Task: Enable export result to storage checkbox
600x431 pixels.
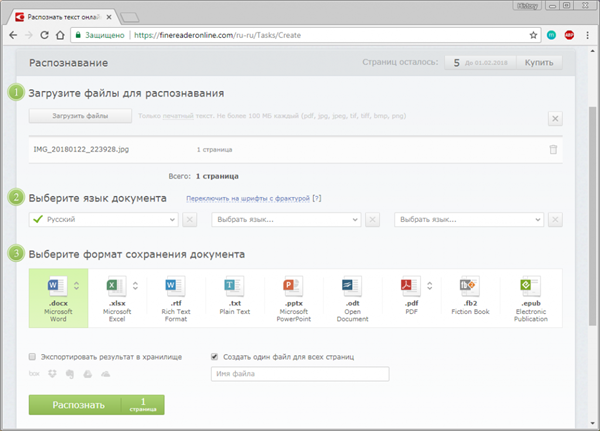Action: pos(32,357)
